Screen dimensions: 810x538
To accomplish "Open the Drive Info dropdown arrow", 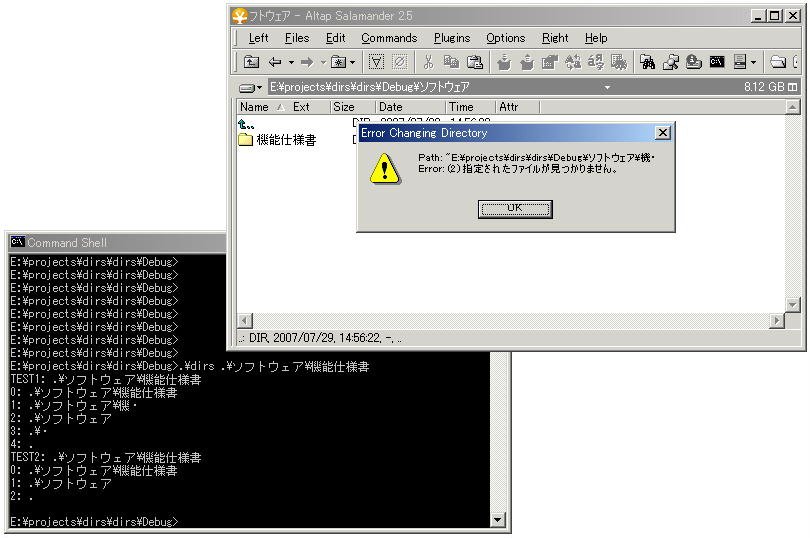I will [753, 63].
